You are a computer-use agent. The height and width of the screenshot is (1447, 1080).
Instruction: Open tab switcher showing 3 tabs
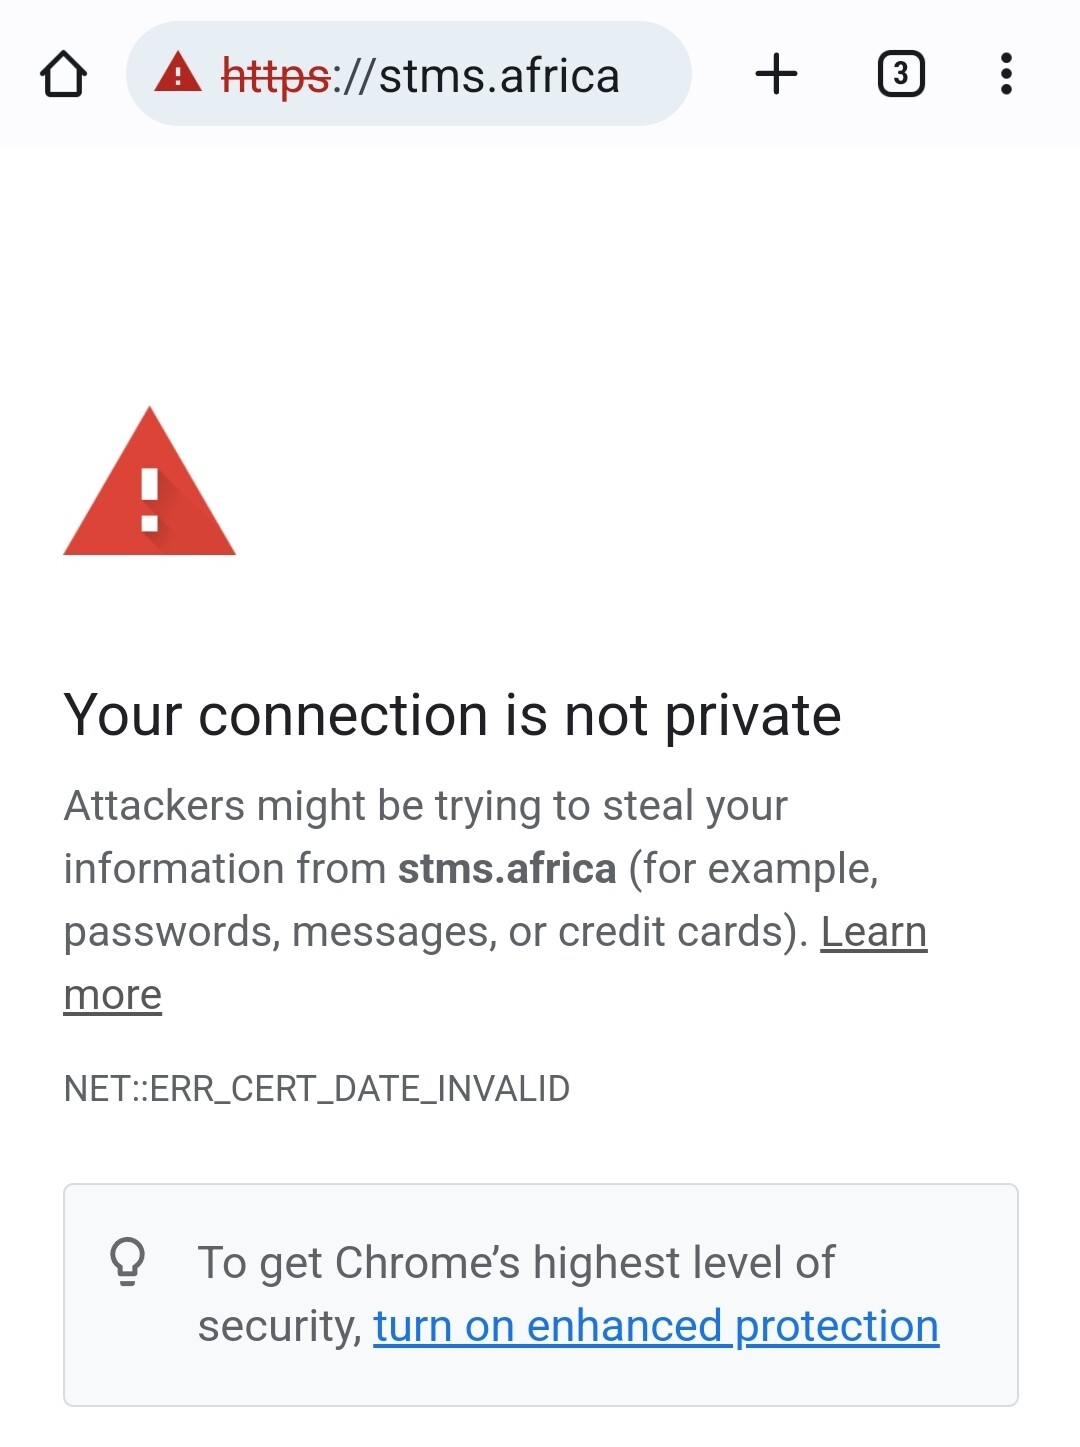tap(900, 74)
